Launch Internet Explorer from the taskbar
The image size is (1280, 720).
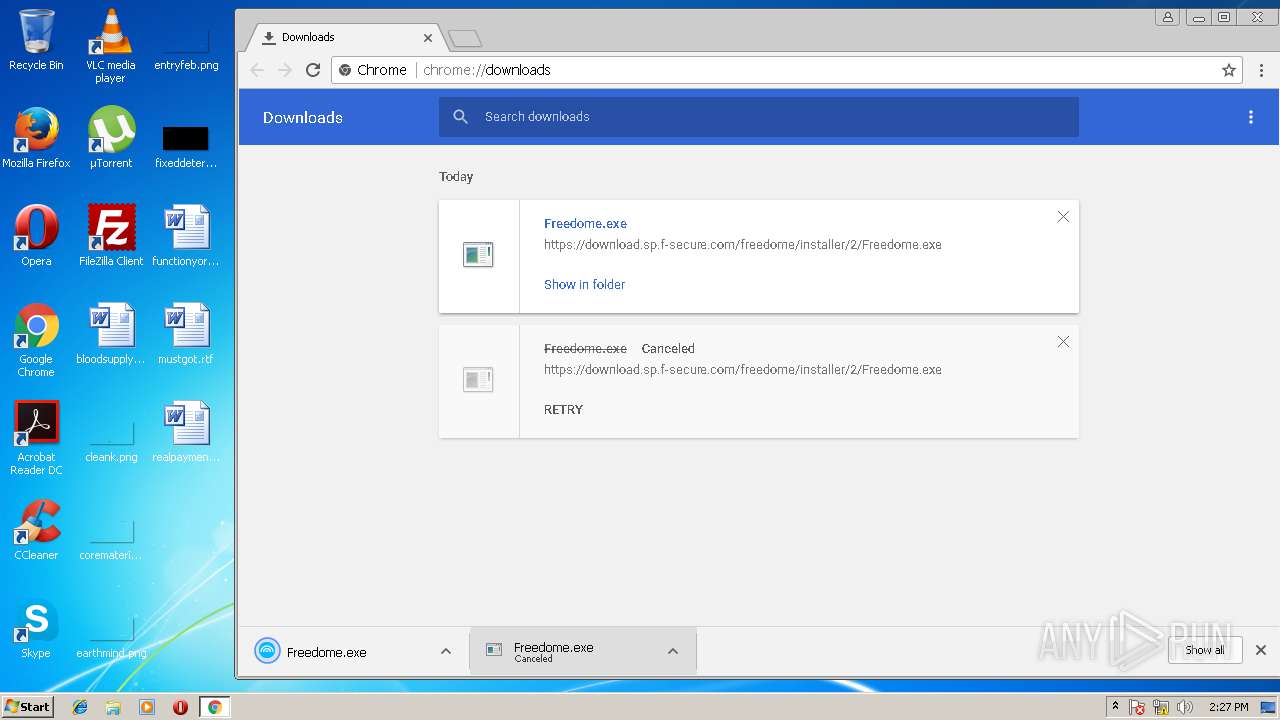pos(80,707)
